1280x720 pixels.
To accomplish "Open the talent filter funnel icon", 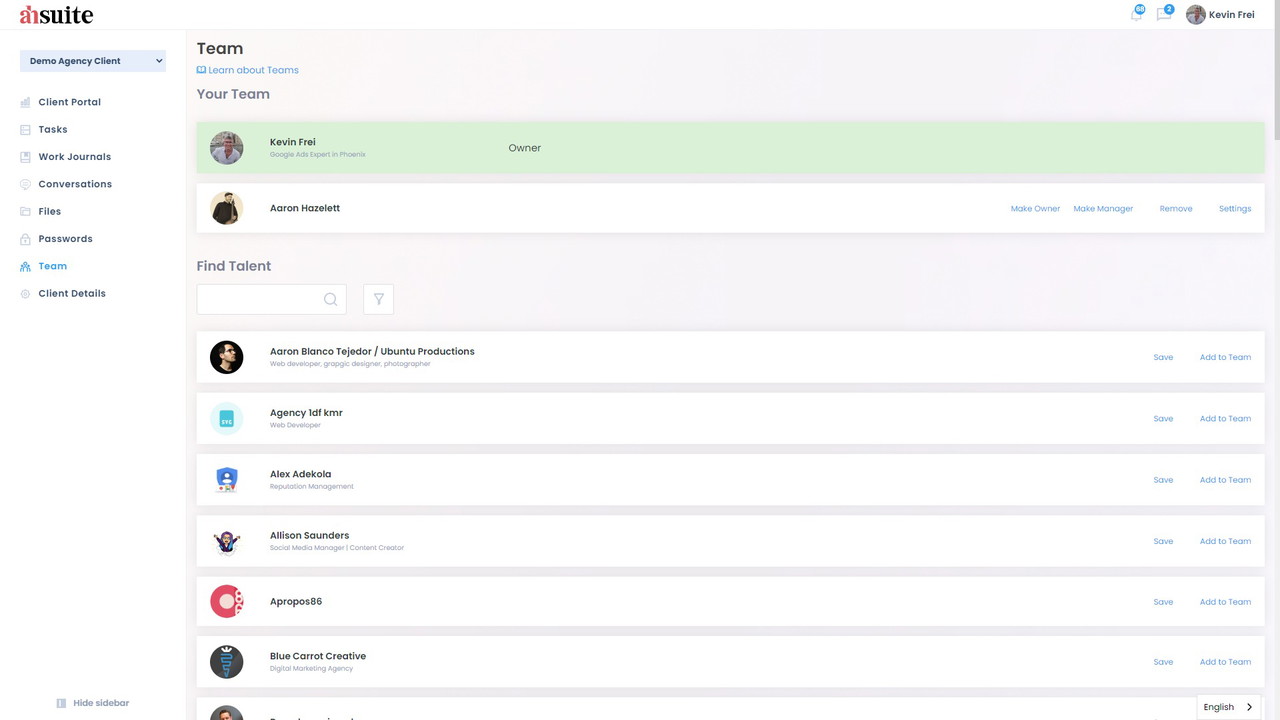I will pos(378,299).
